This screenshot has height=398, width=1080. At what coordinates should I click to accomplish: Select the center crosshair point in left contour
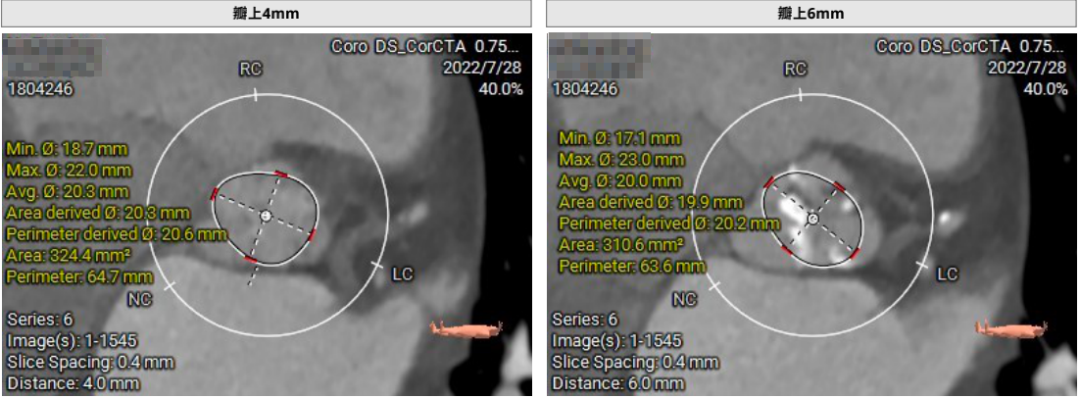265,216
